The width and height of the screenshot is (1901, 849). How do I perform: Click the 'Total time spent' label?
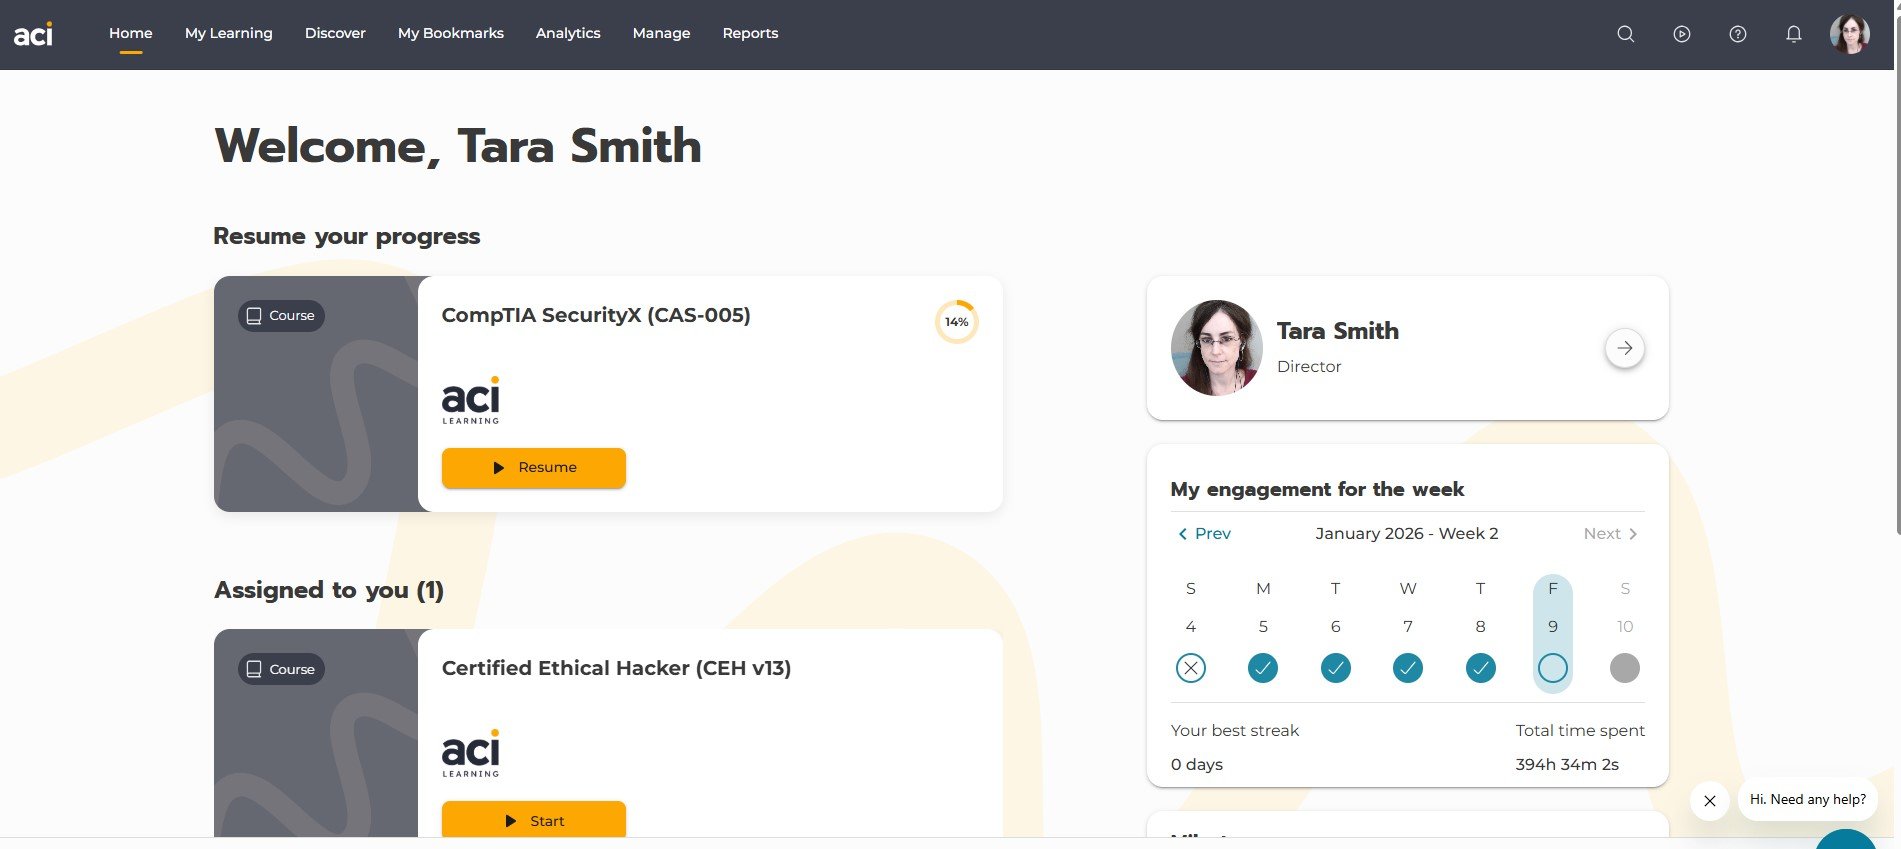click(1580, 730)
